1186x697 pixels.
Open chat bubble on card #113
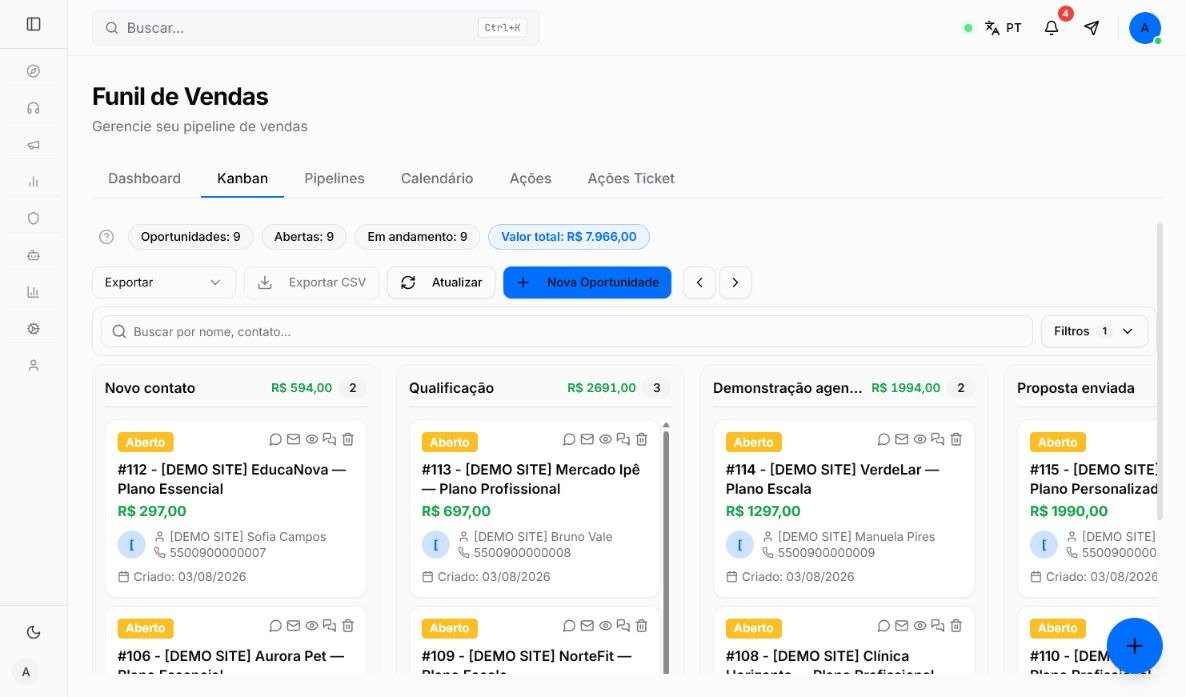point(569,439)
